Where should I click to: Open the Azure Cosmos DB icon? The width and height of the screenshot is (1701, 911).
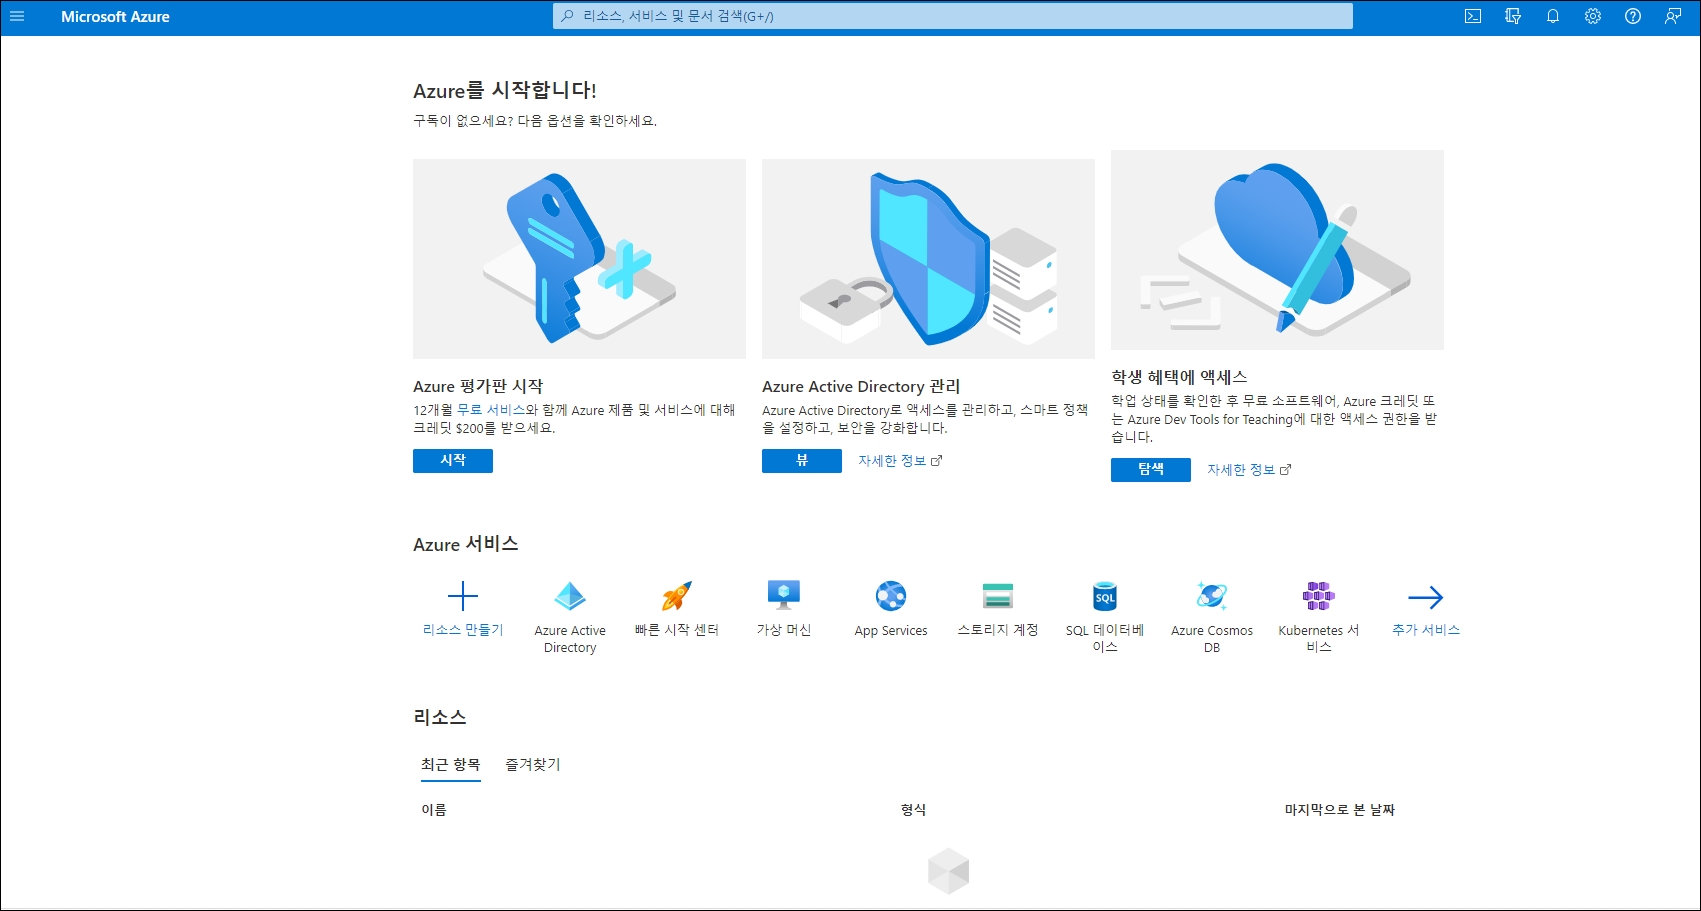coord(1212,597)
